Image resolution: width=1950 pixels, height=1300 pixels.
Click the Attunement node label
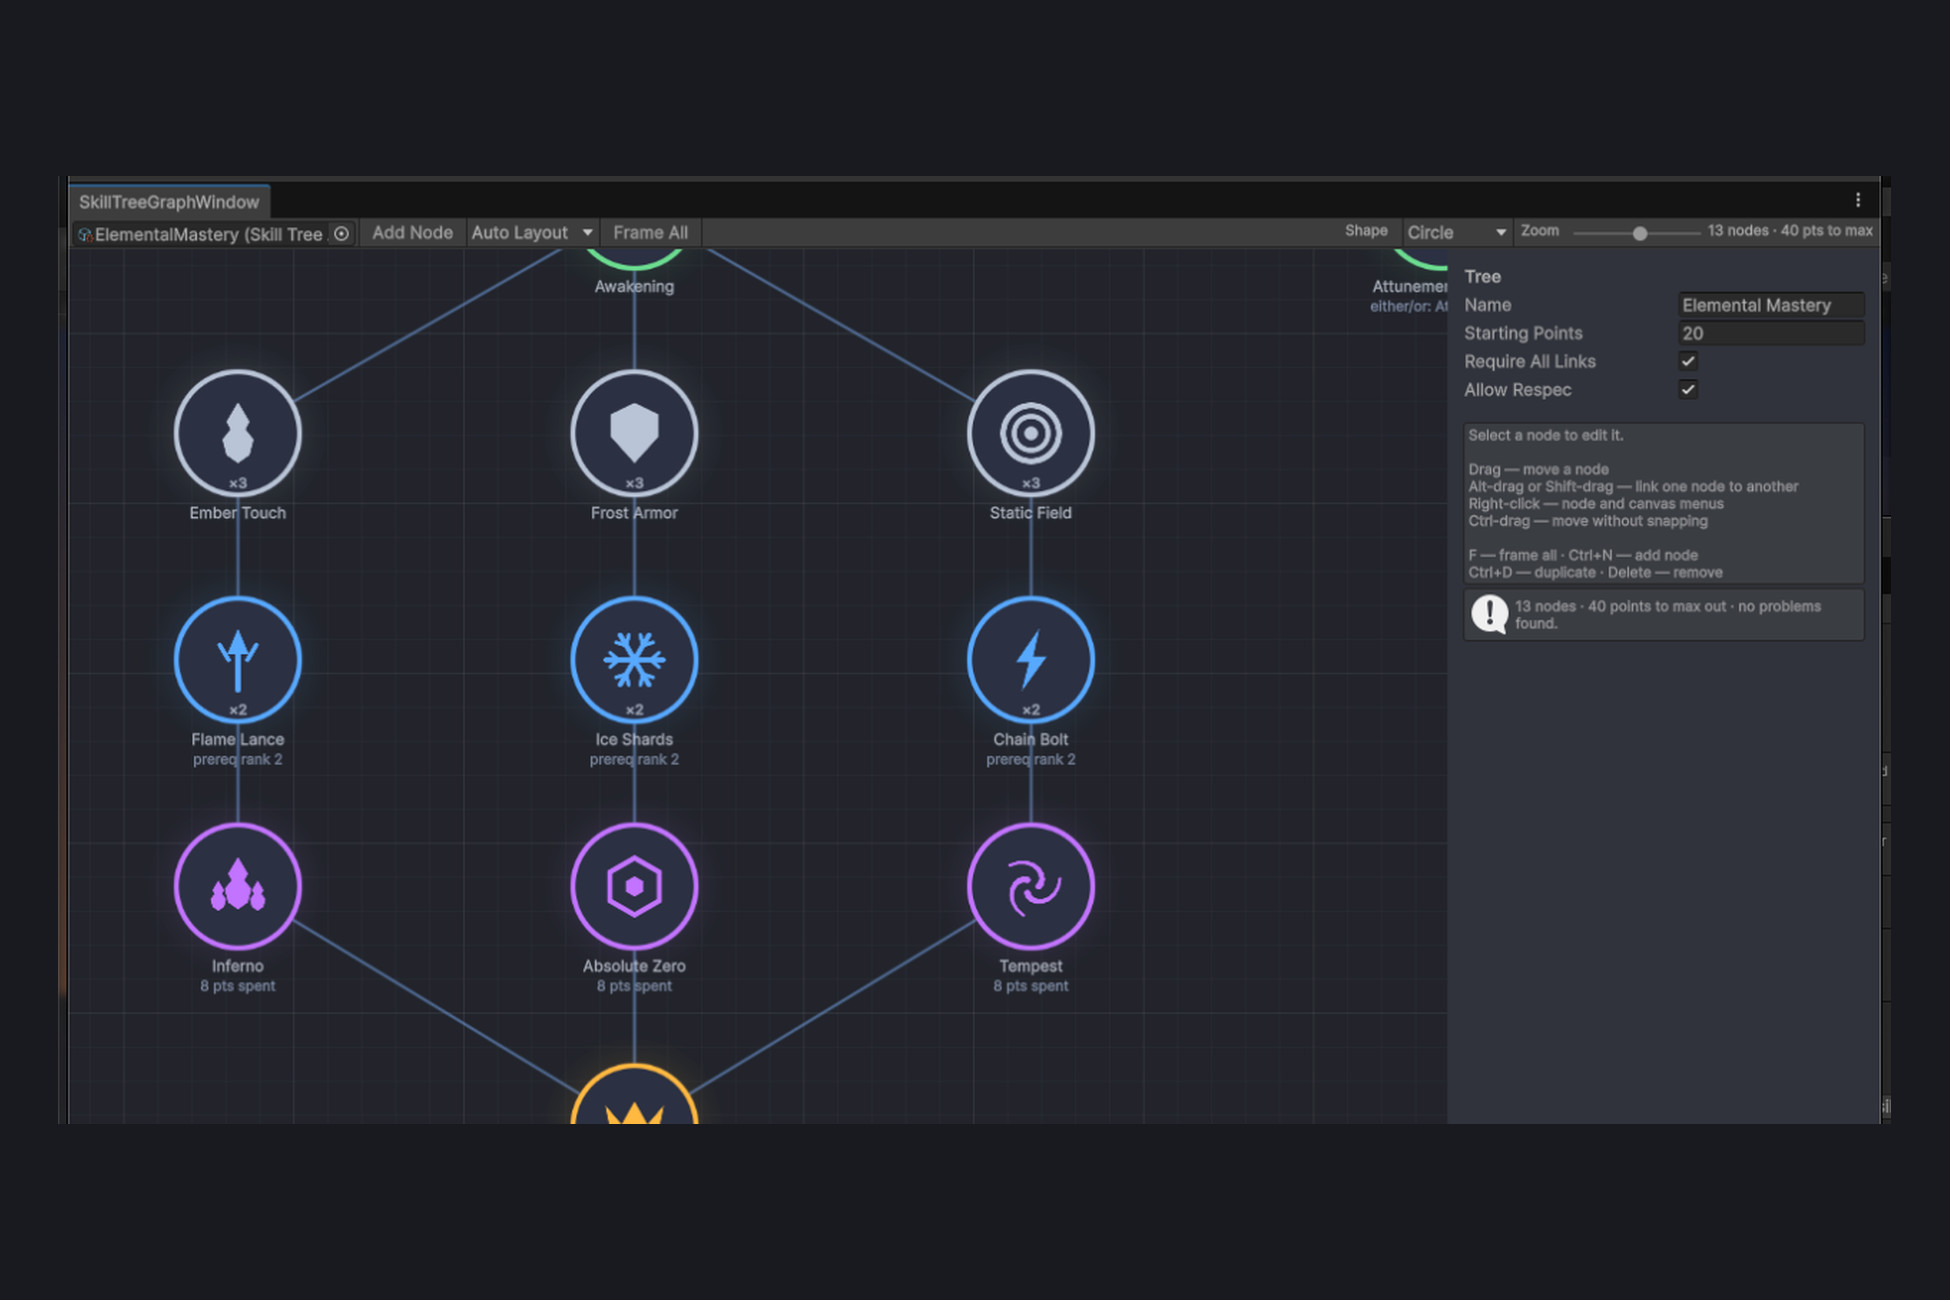1410,286
